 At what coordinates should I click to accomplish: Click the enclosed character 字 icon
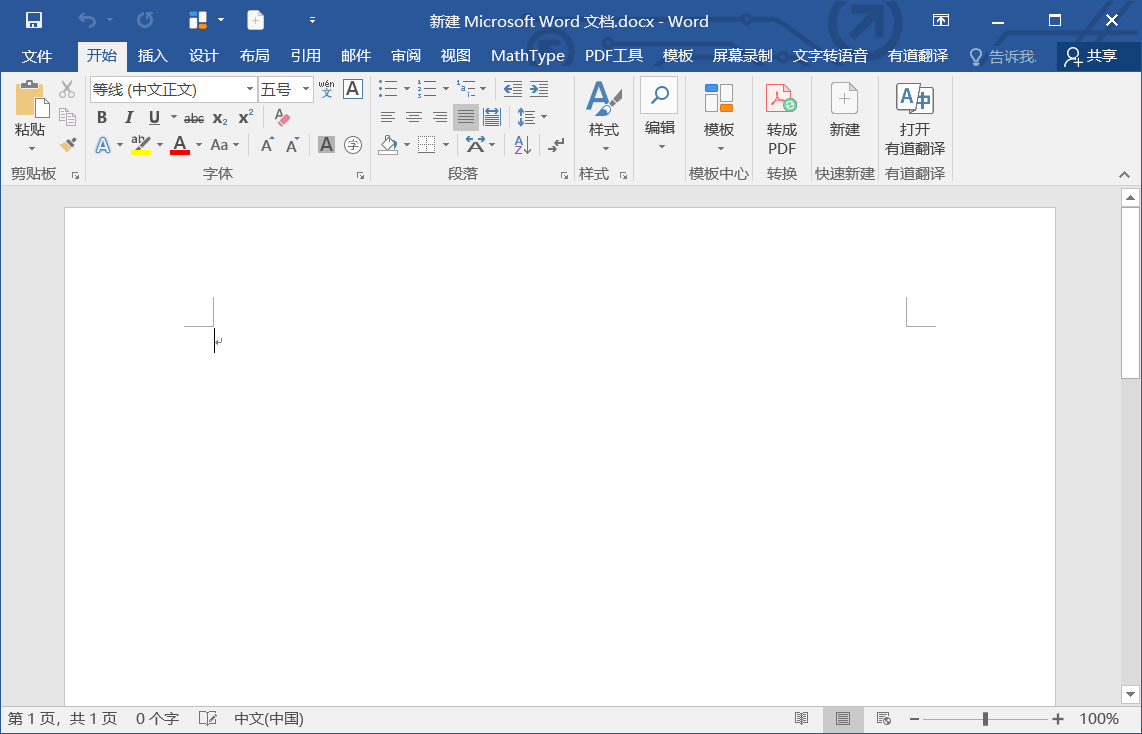click(353, 145)
